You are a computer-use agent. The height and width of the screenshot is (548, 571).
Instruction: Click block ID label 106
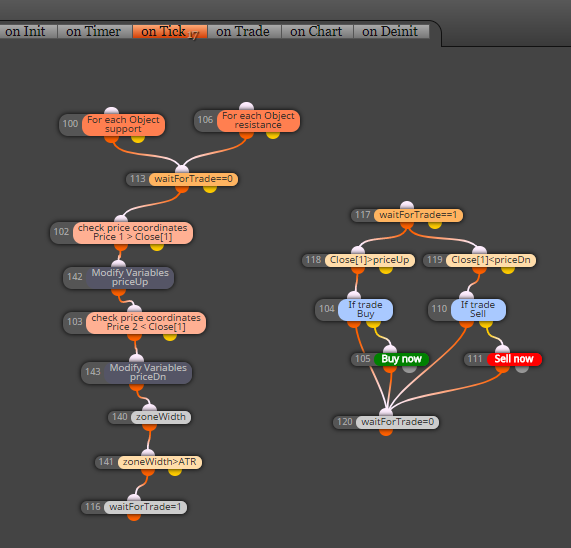[205, 120]
